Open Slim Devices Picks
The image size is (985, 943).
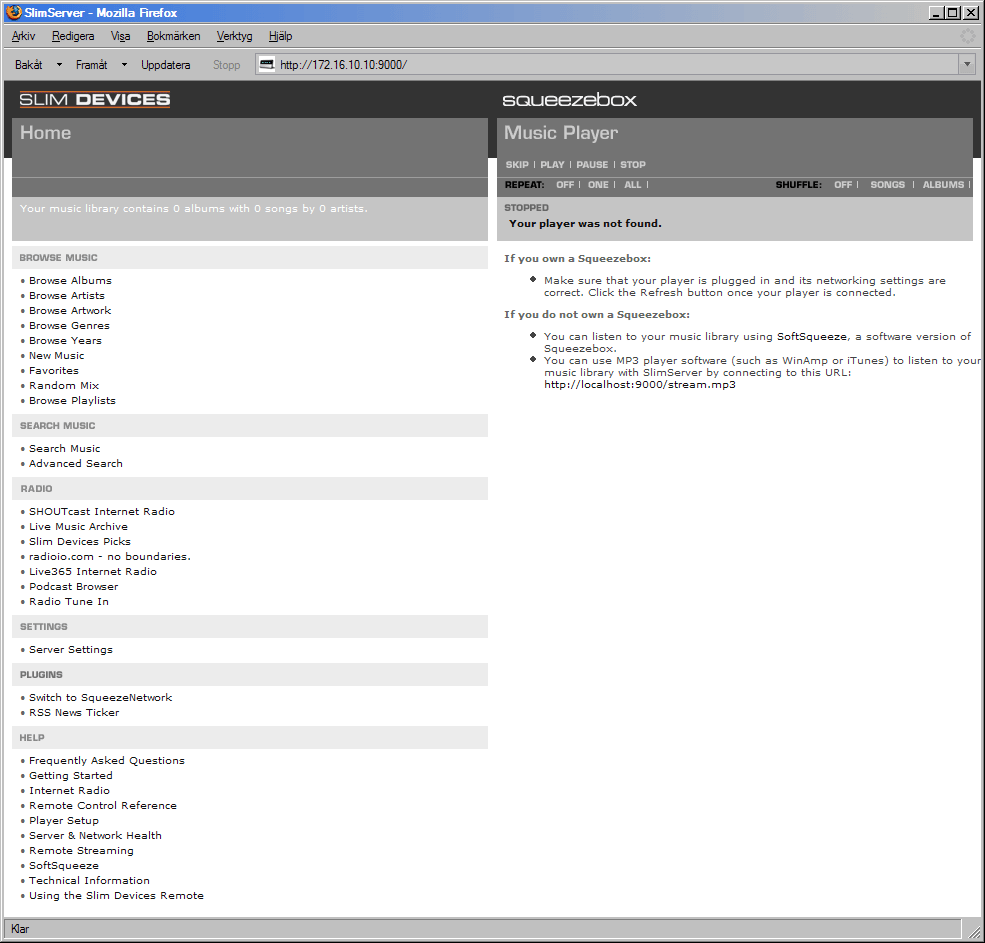tap(80, 542)
